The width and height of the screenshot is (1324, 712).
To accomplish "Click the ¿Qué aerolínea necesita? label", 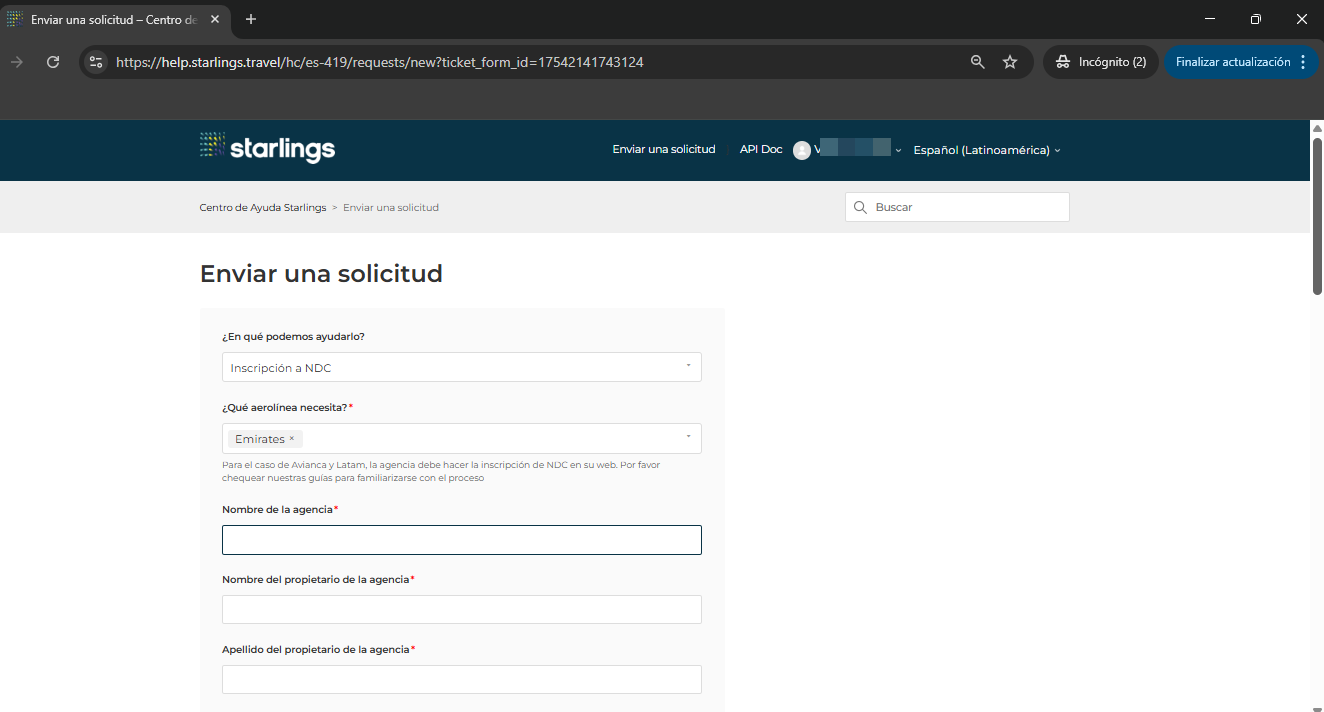I will [x=285, y=407].
